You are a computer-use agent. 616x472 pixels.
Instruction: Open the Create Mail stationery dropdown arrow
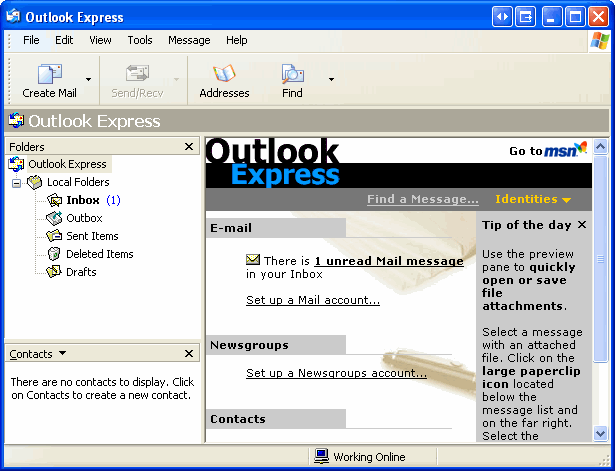[88, 79]
